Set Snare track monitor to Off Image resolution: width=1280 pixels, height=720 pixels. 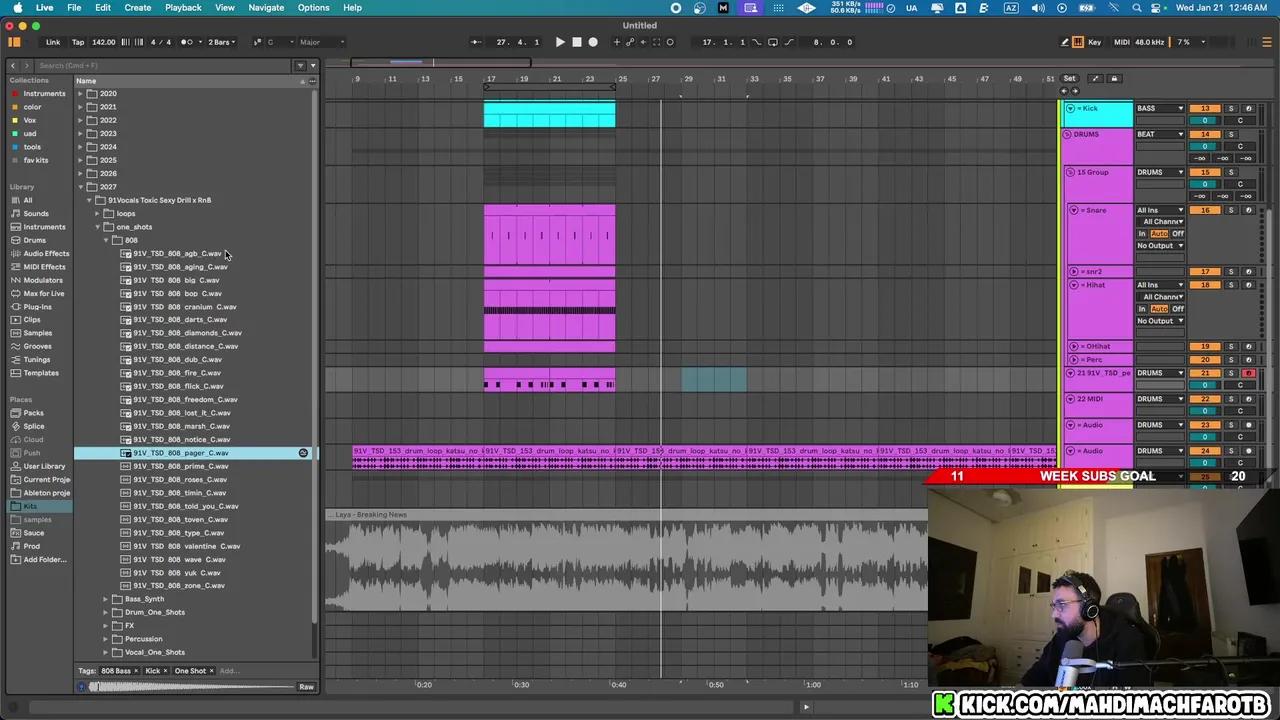(1178, 233)
